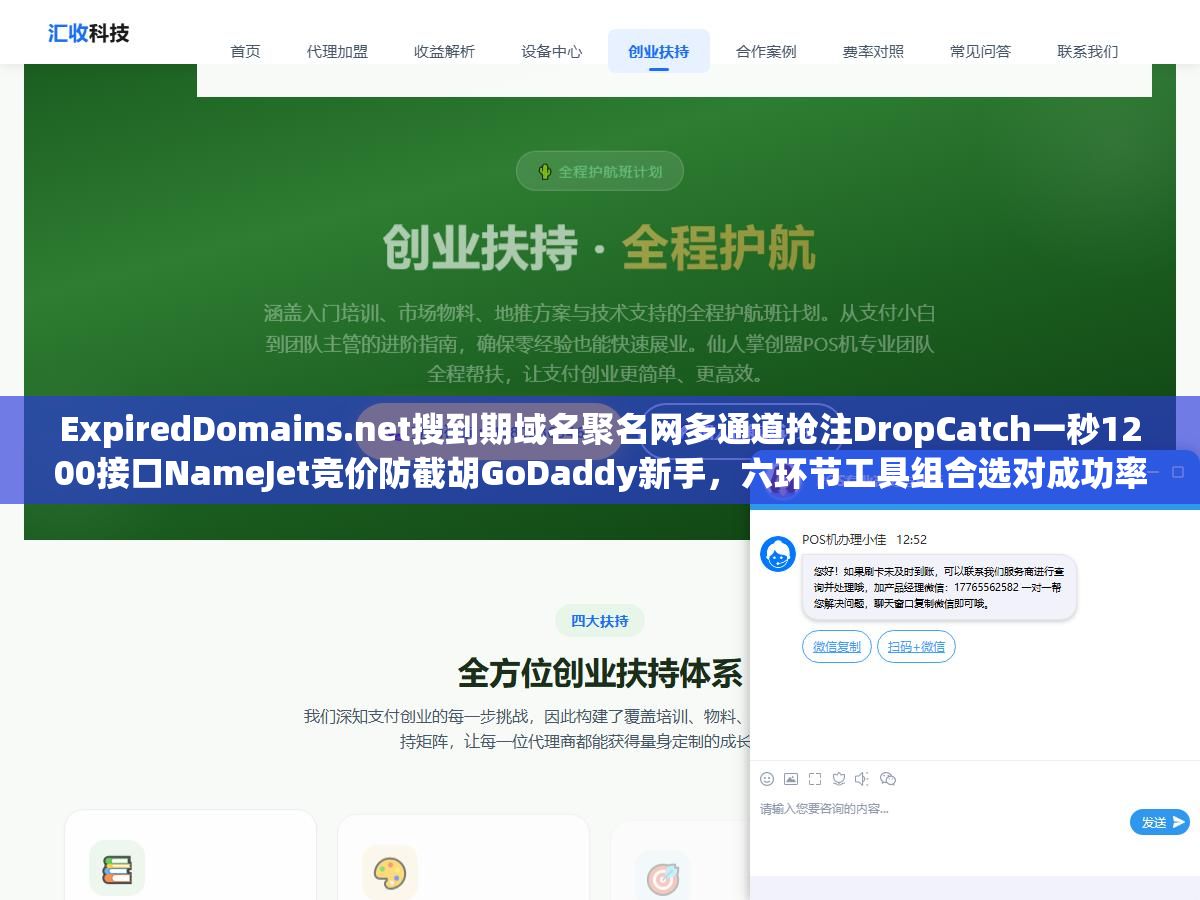Click the target dart card icon
The image size is (1200, 900).
coord(663,878)
